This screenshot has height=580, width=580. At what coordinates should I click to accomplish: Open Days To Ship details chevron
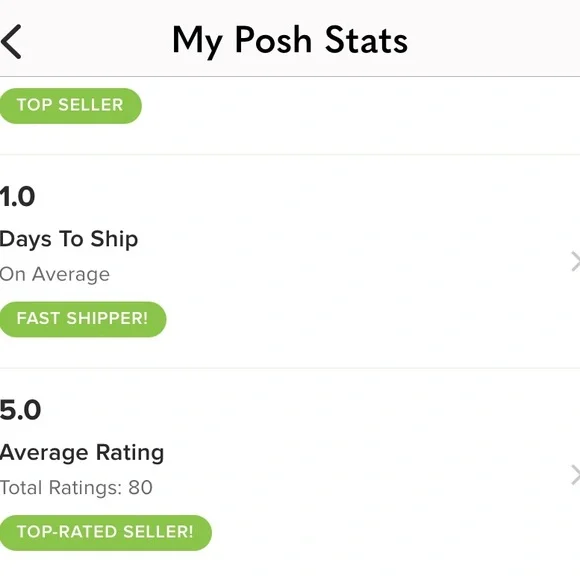pyautogui.click(x=575, y=261)
